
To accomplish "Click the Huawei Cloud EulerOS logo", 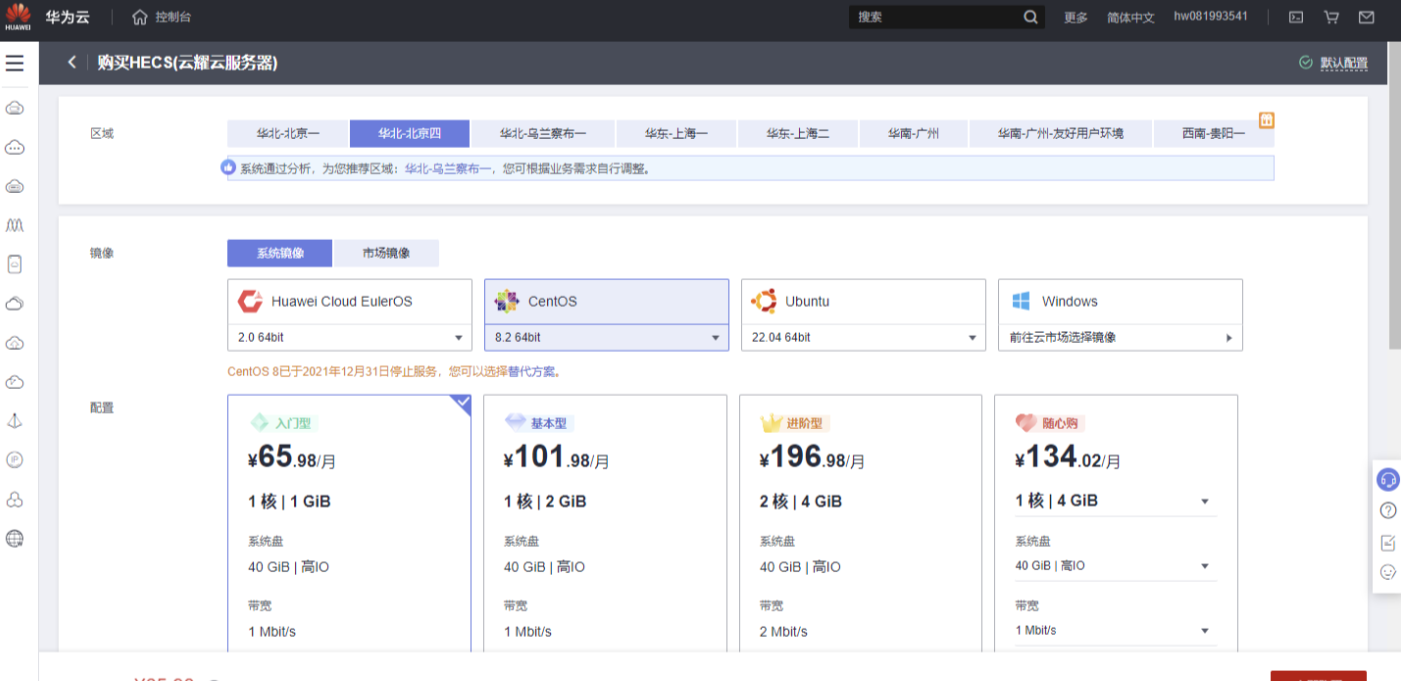I will [250, 301].
